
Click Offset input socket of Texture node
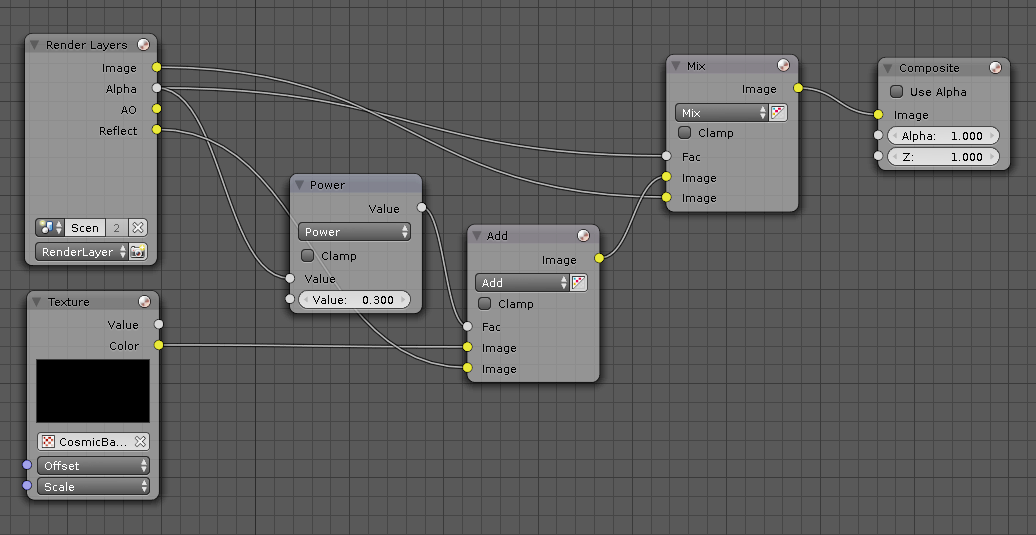coord(27,465)
